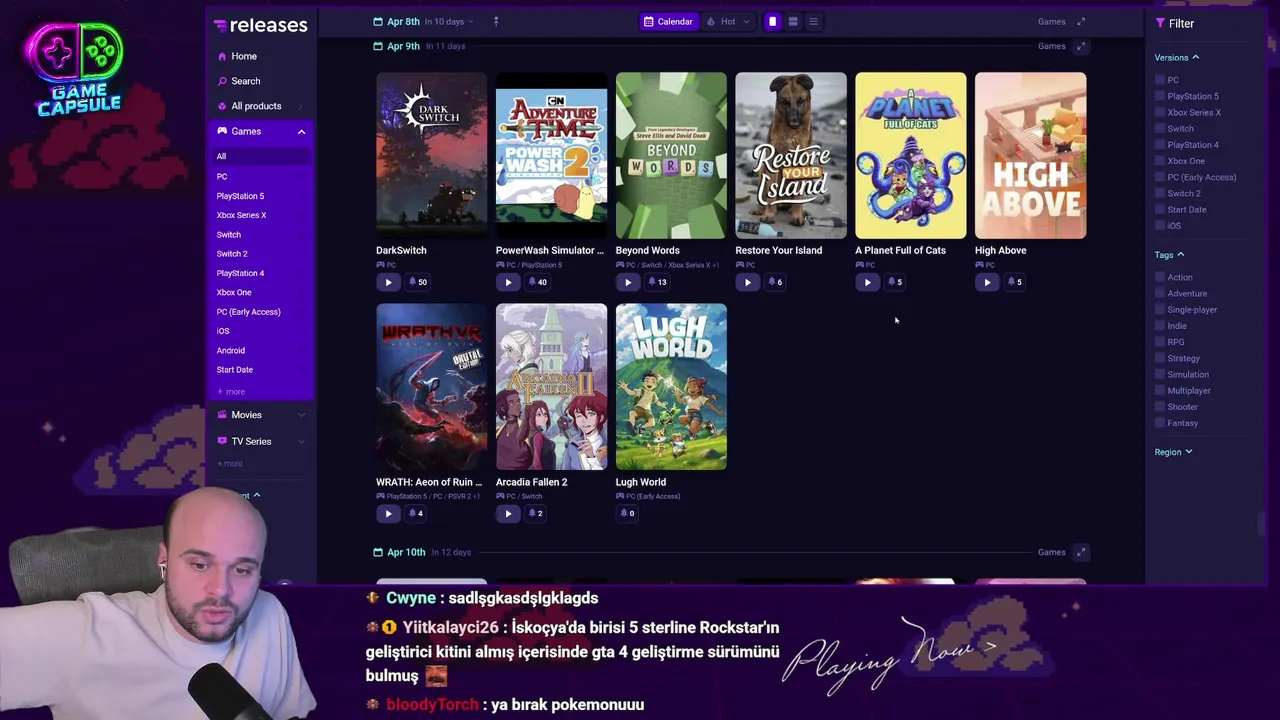Check the PC version filter
Image resolution: width=1280 pixels, height=720 pixels.
point(1160,80)
